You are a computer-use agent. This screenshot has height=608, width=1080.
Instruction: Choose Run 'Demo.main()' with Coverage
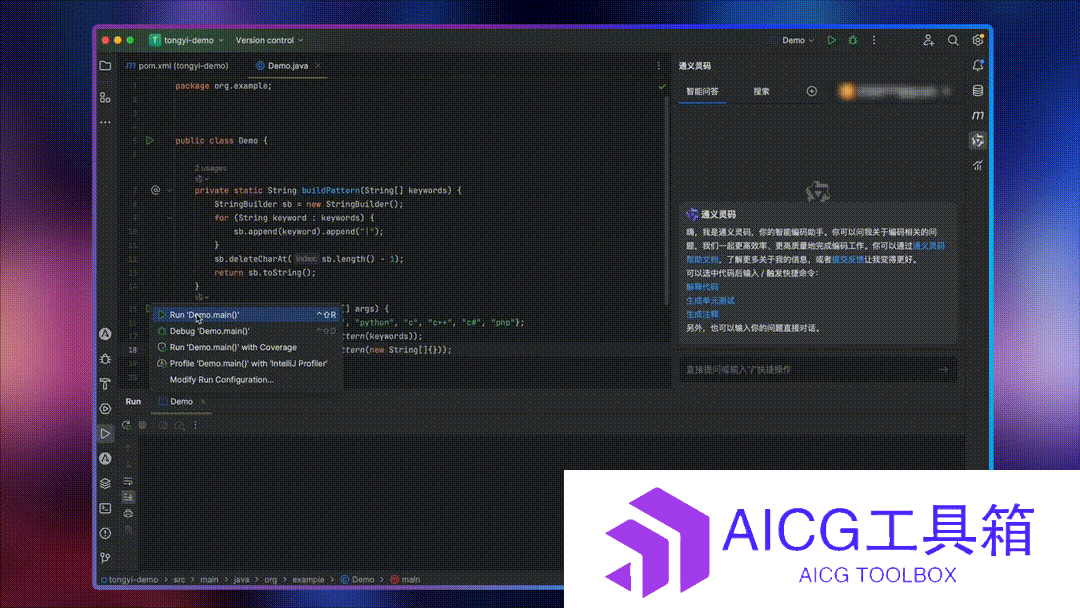tap(247, 348)
